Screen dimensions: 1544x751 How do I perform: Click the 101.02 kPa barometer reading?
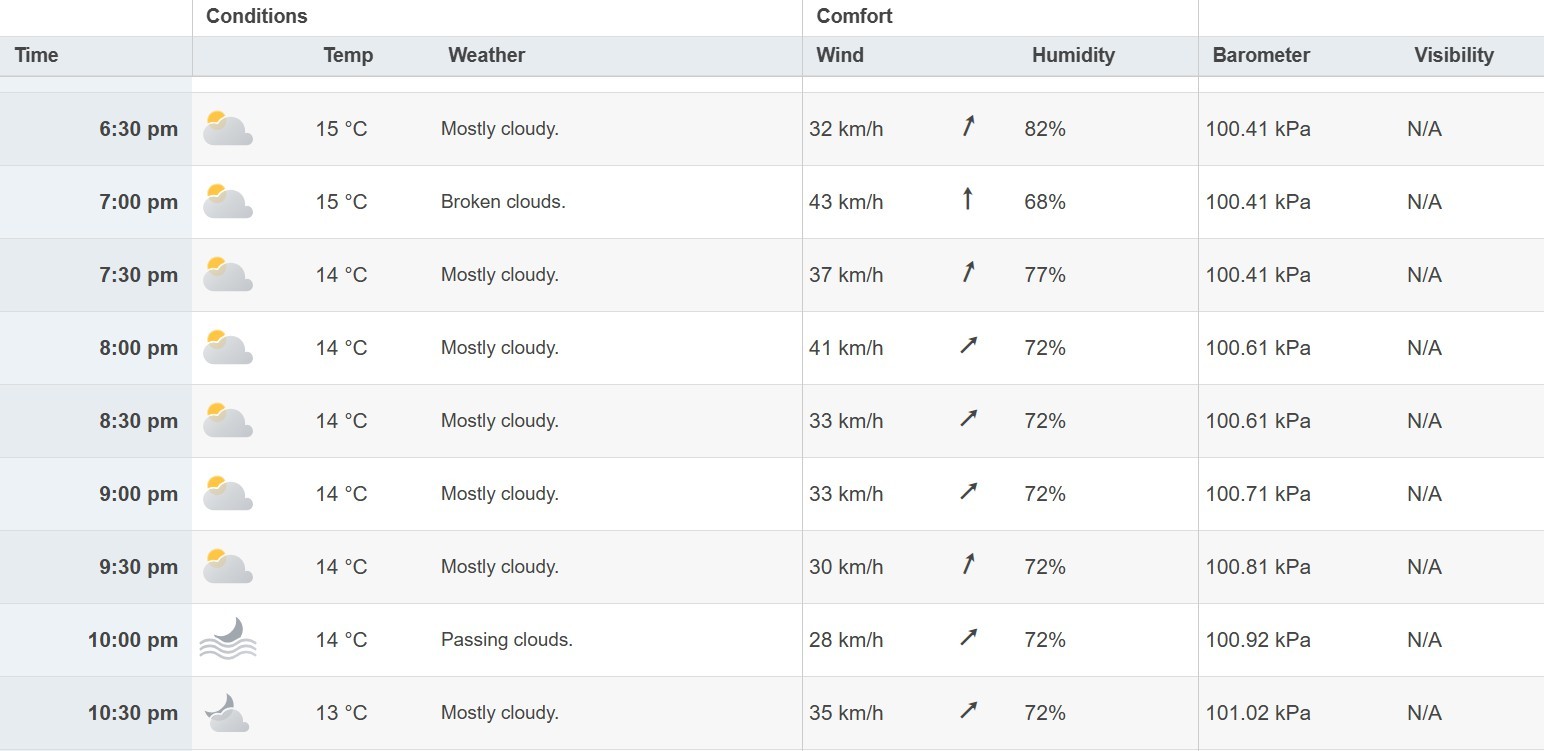coord(1258,713)
